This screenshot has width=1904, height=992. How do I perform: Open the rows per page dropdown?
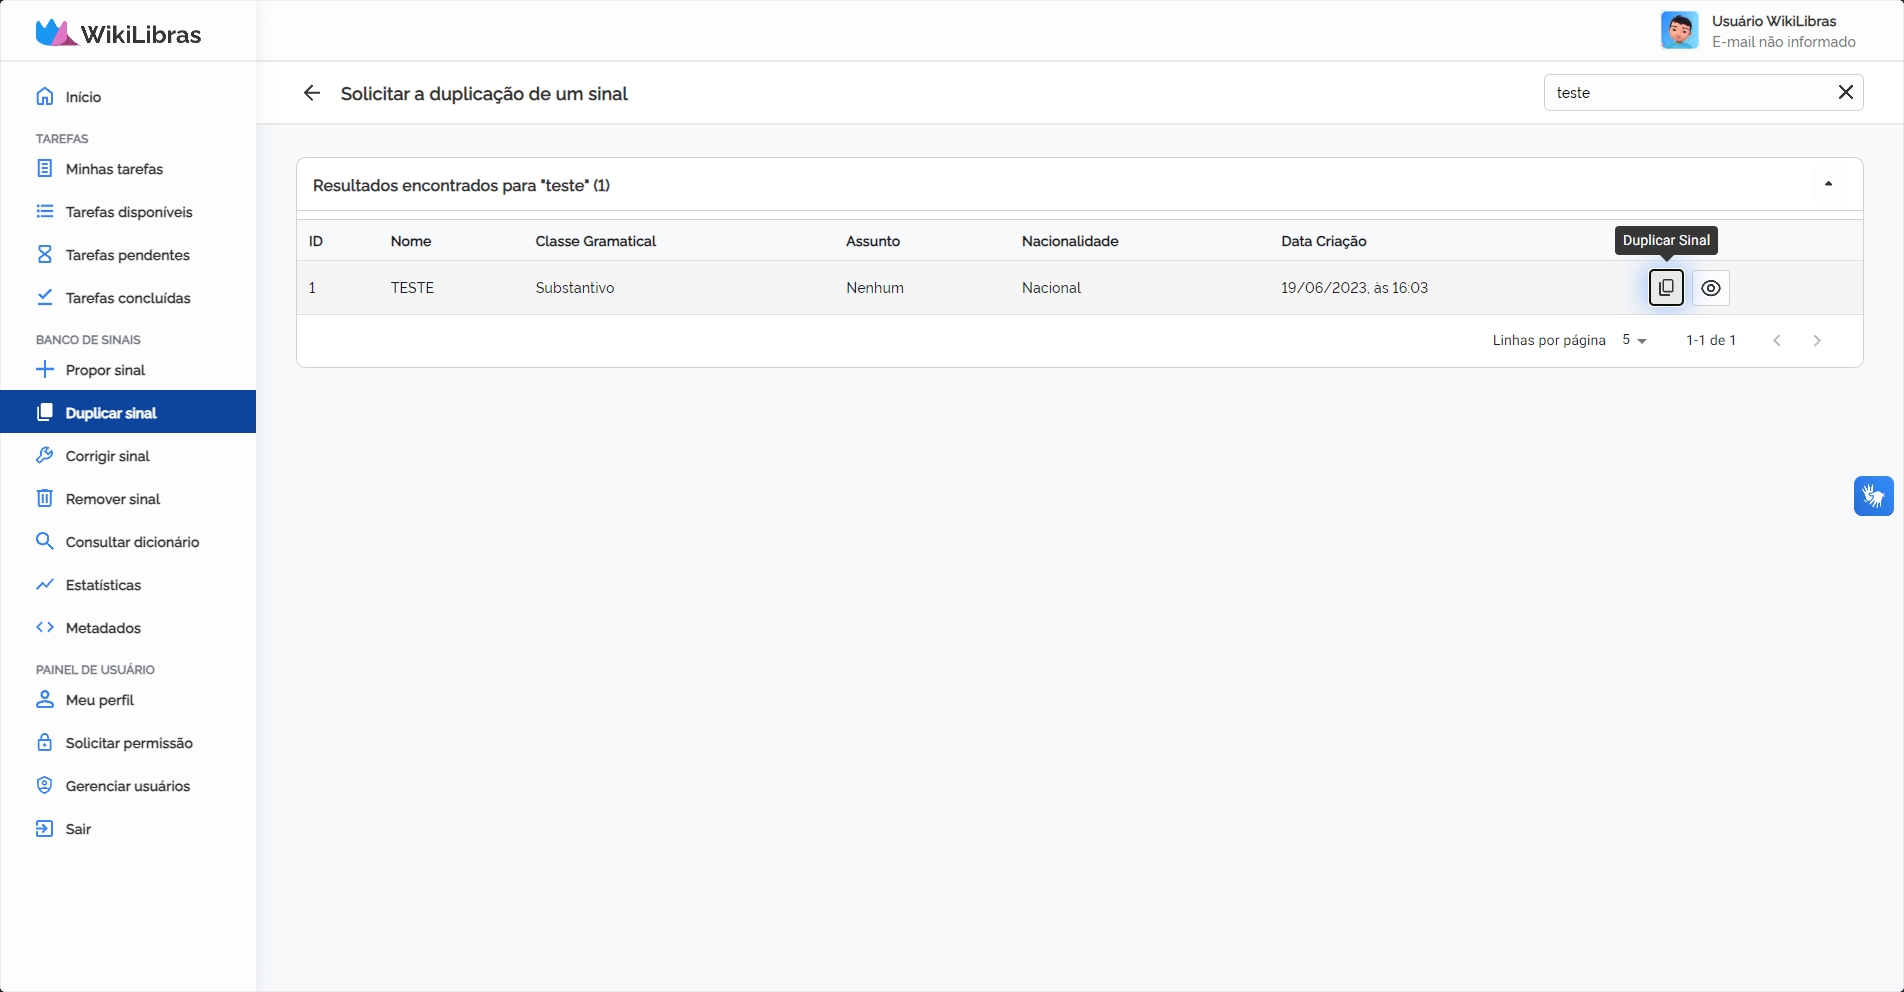click(1634, 341)
